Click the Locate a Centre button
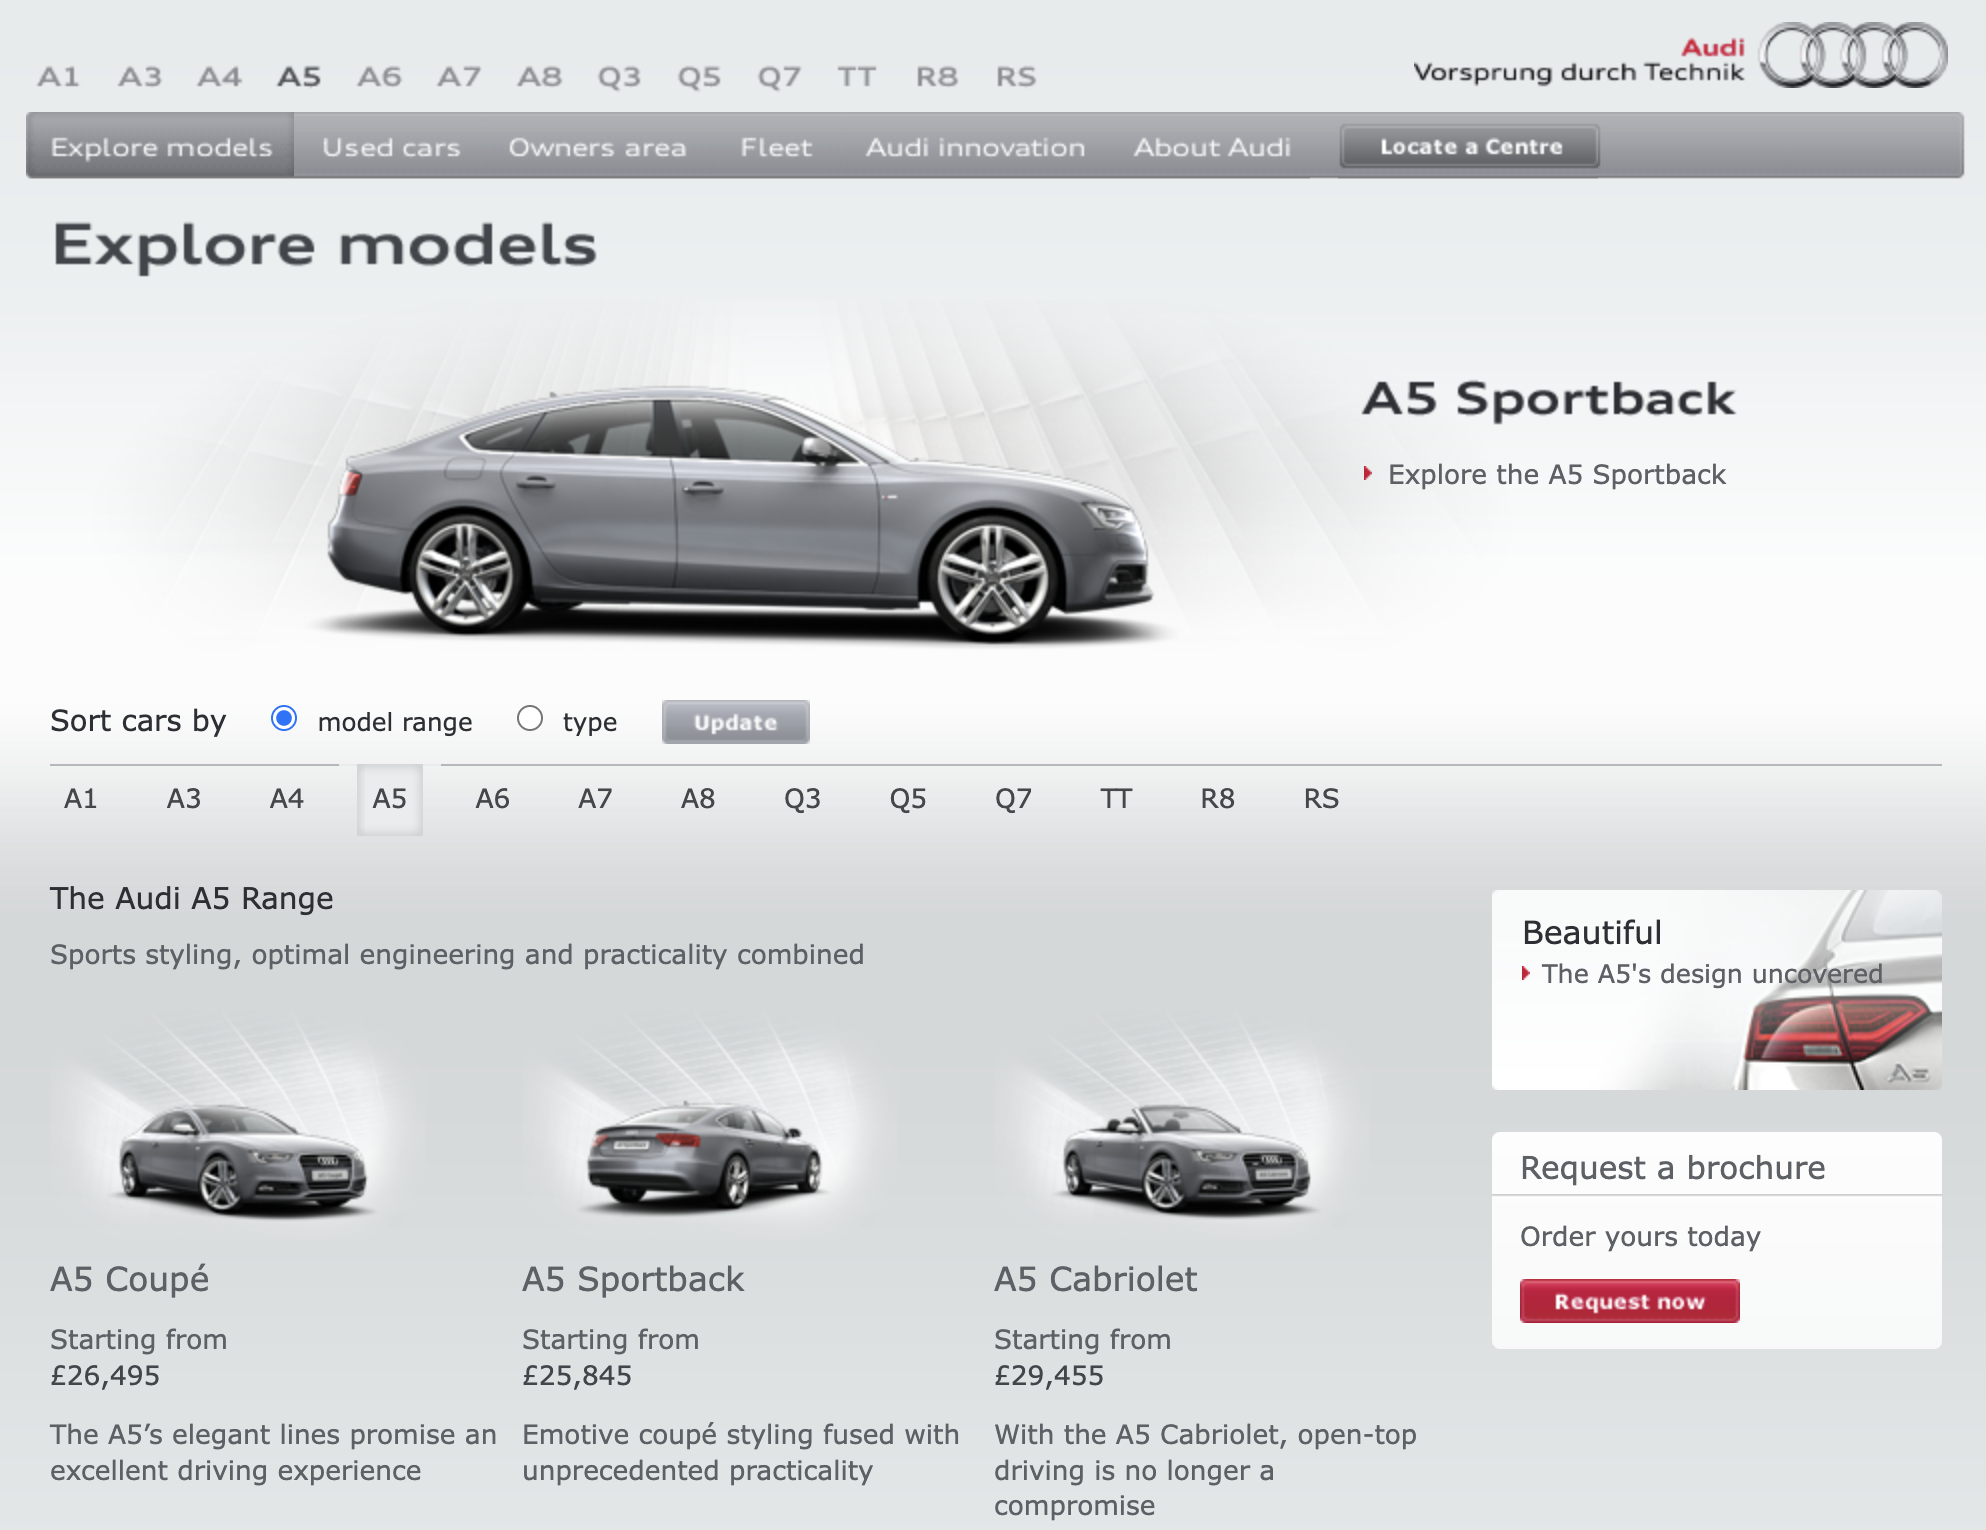 point(1470,147)
